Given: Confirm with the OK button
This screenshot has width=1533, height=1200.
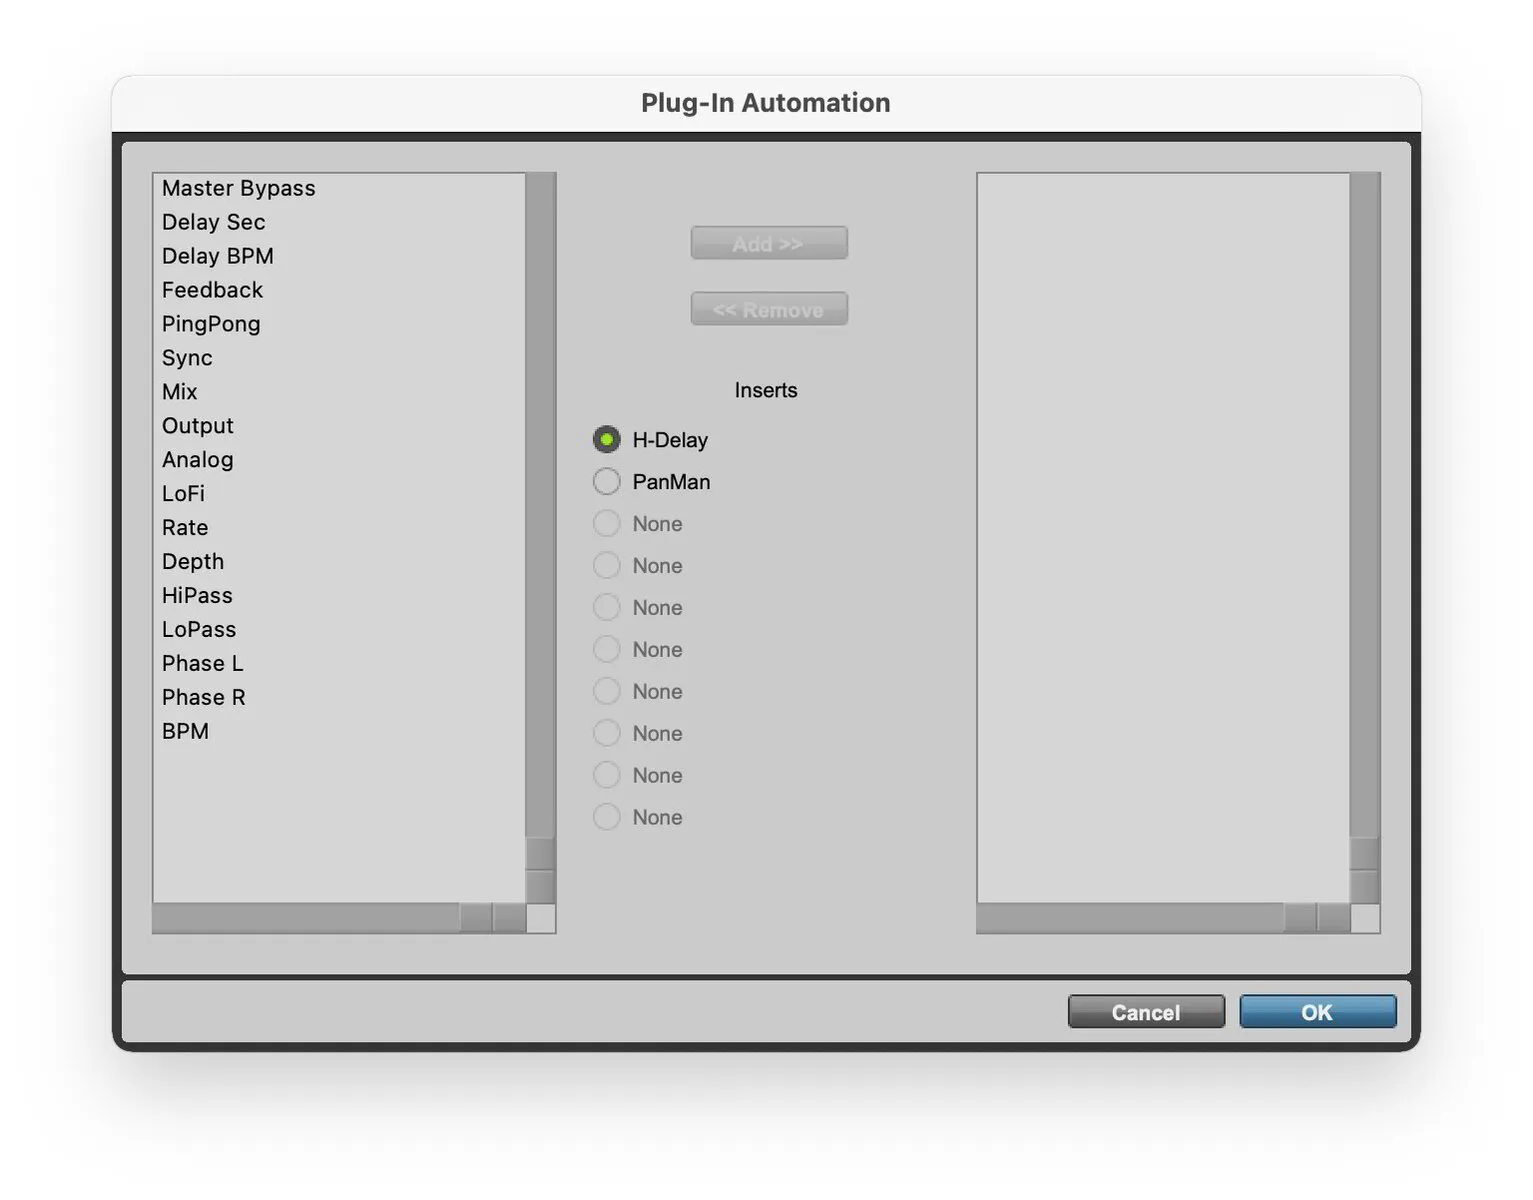Looking at the screenshot, I should point(1317,1011).
